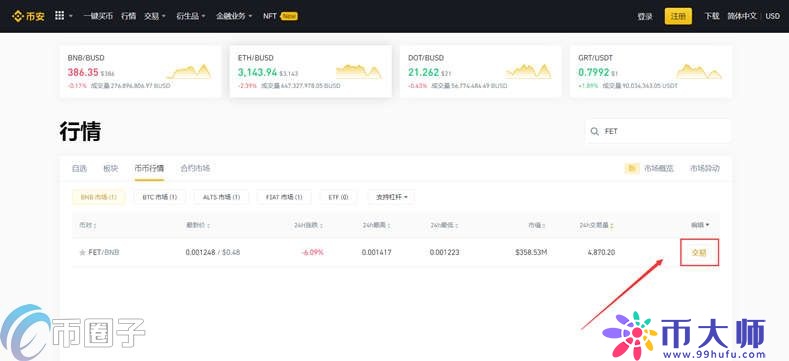The height and width of the screenshot is (361, 789).
Task: Click the 24h low value 0.001223
Action: (444, 252)
